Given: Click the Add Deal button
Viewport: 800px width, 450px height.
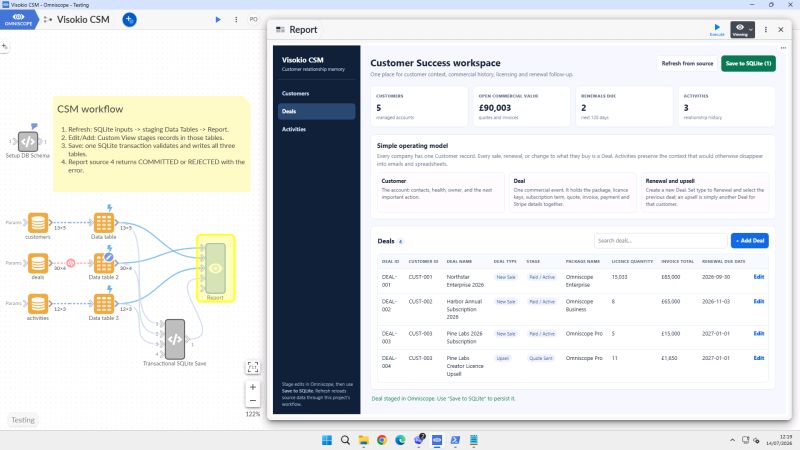Looking at the screenshot, I should [749, 240].
